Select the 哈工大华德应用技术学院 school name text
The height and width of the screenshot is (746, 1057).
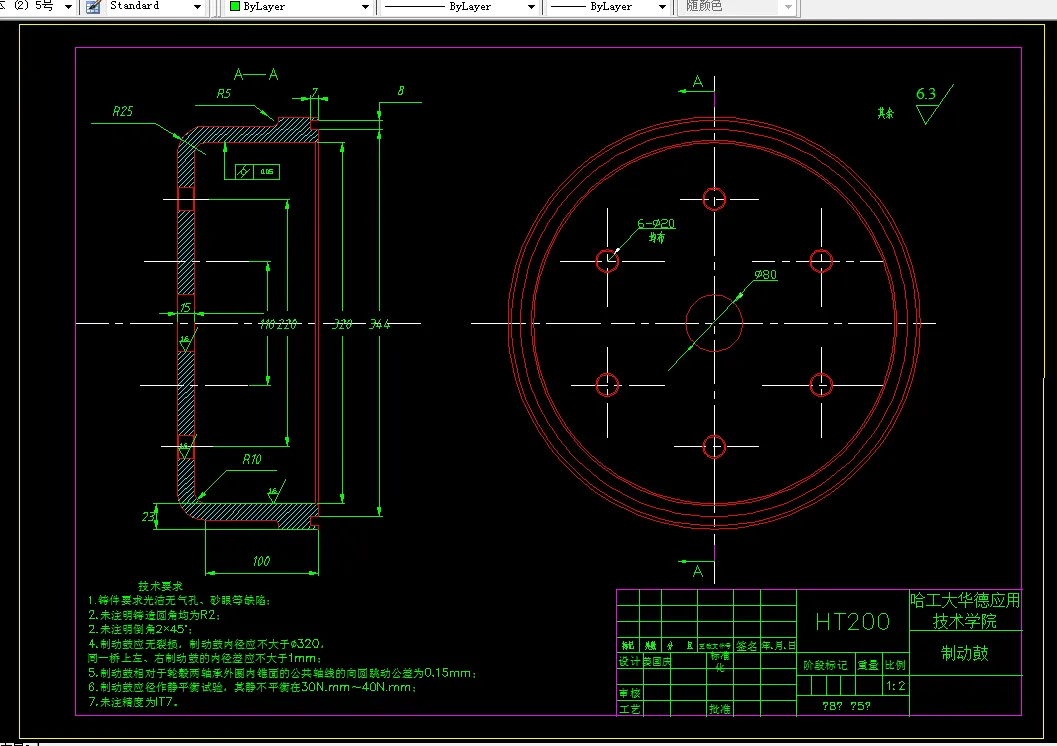965,611
